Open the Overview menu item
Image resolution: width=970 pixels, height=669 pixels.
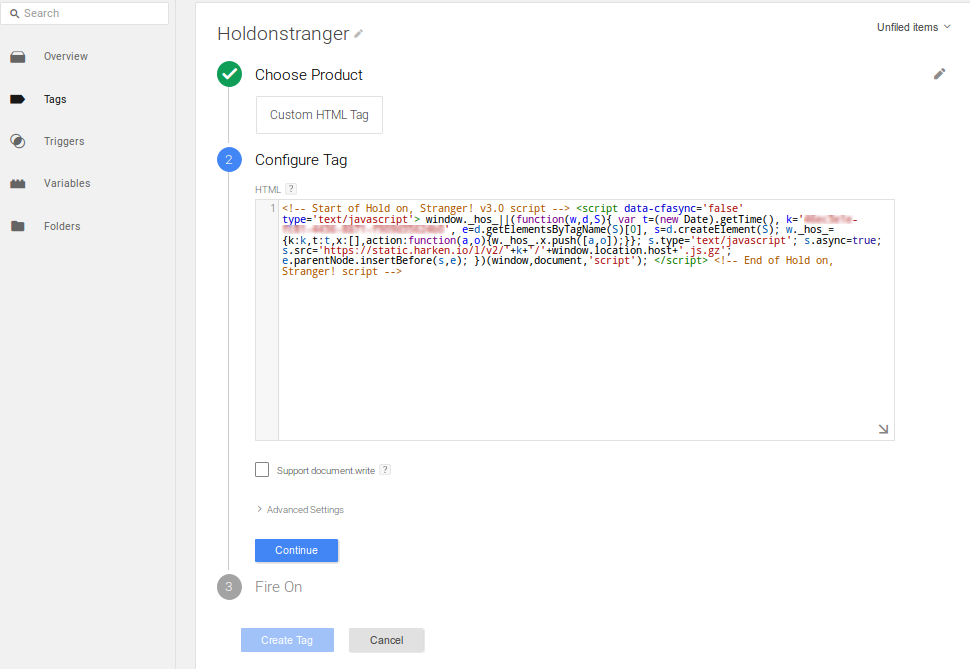pyautogui.click(x=66, y=56)
